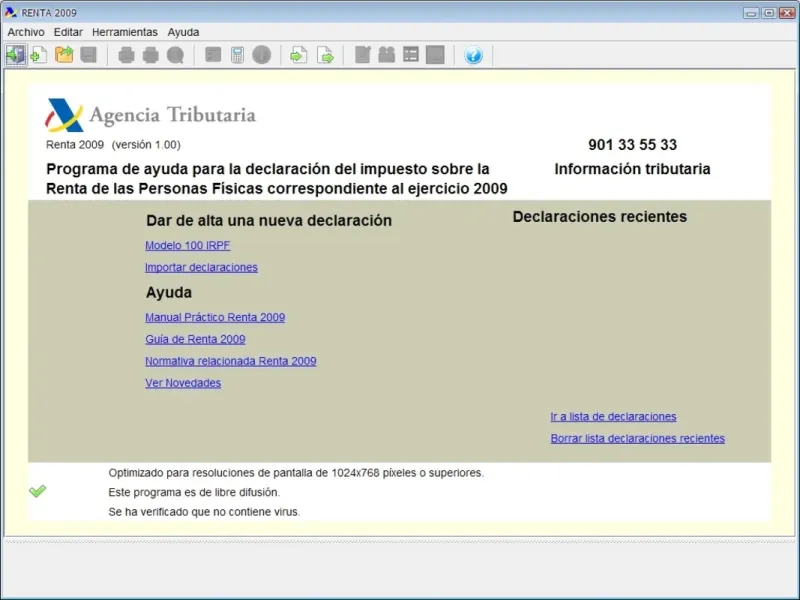
Task: Click the first greyed printer icon
Action: coord(127,55)
